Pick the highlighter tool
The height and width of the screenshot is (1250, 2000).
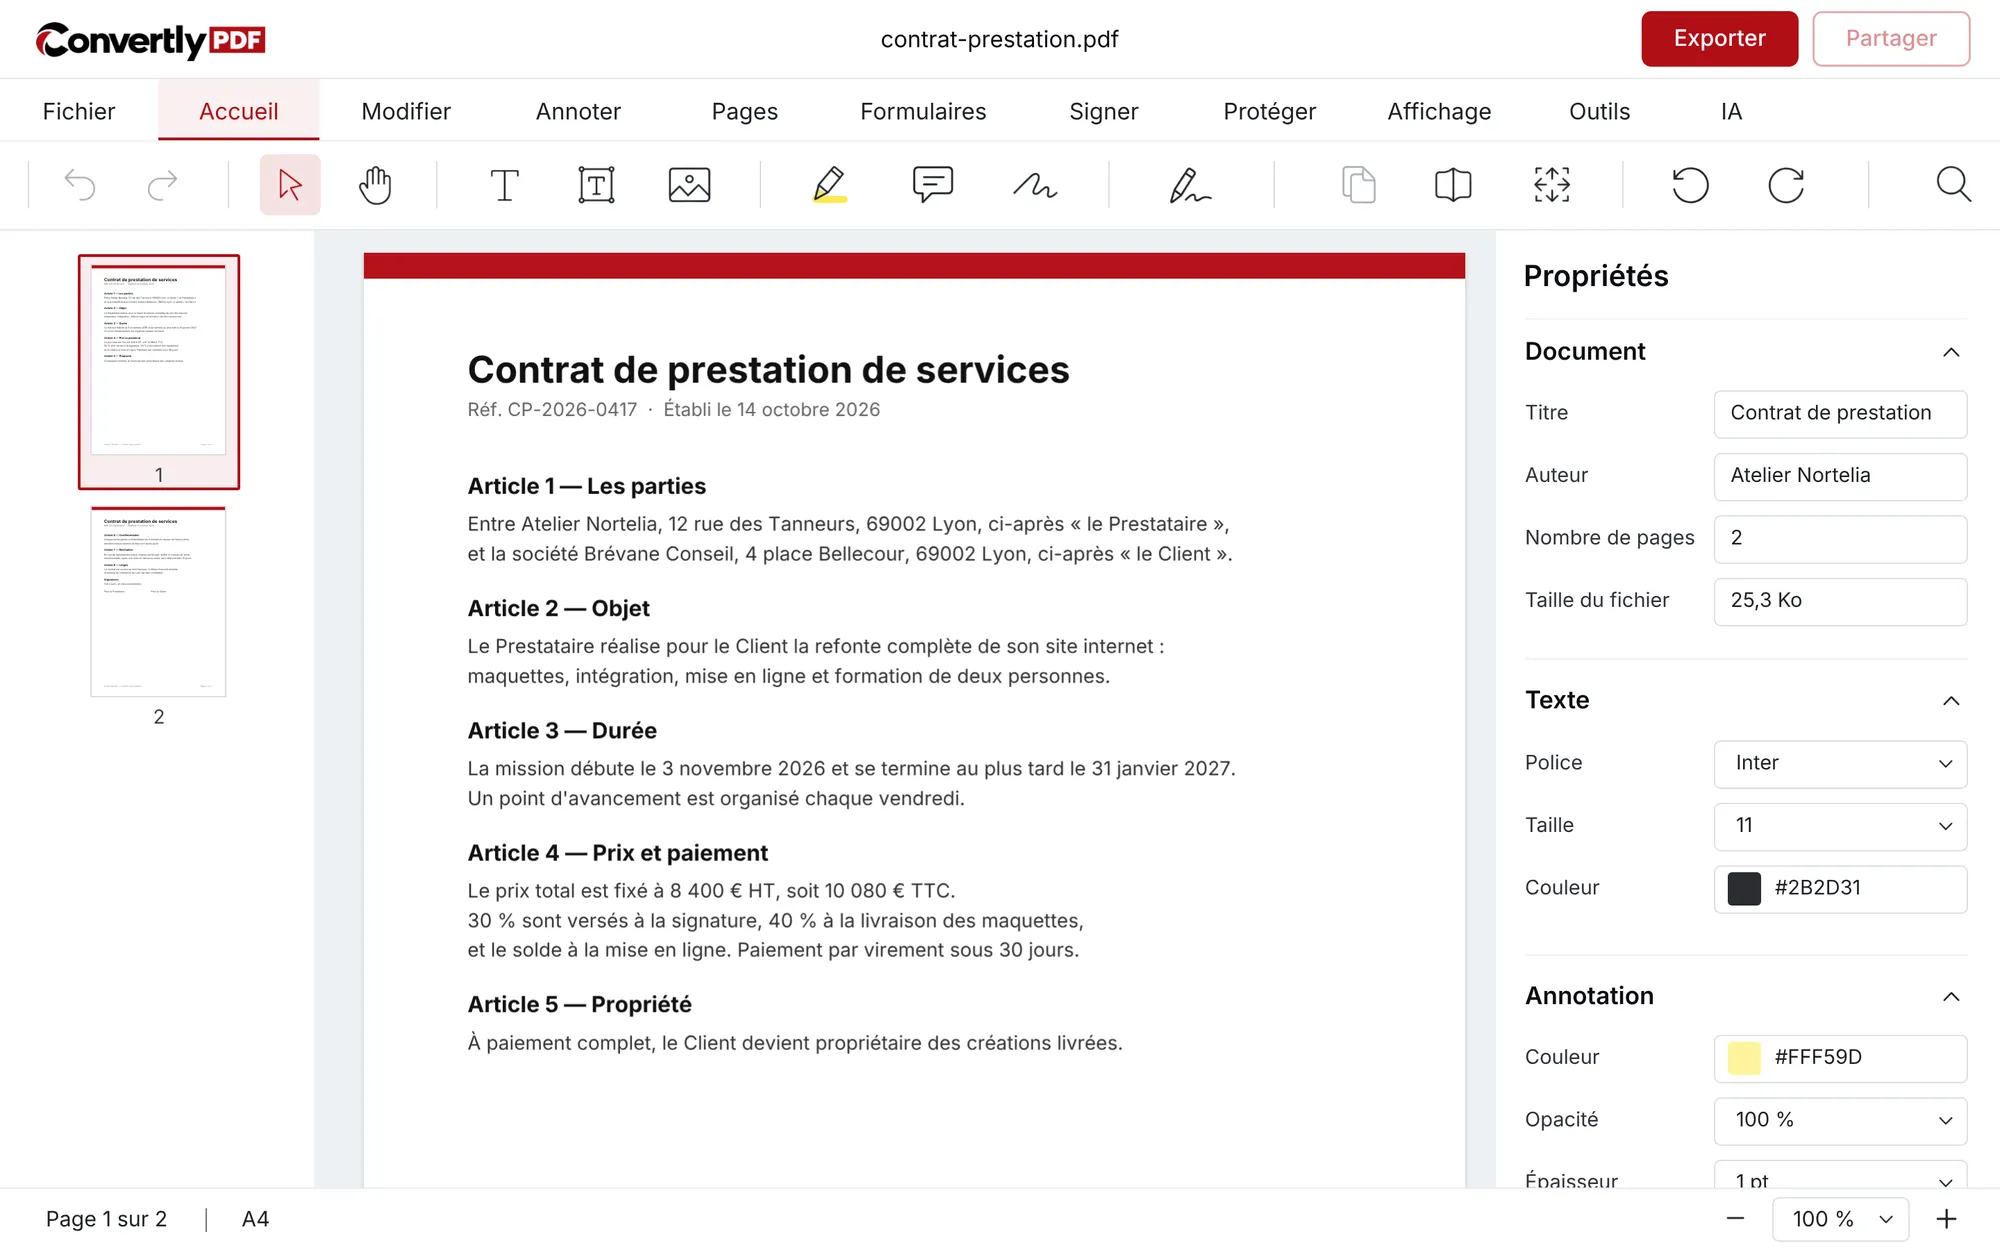pos(829,185)
